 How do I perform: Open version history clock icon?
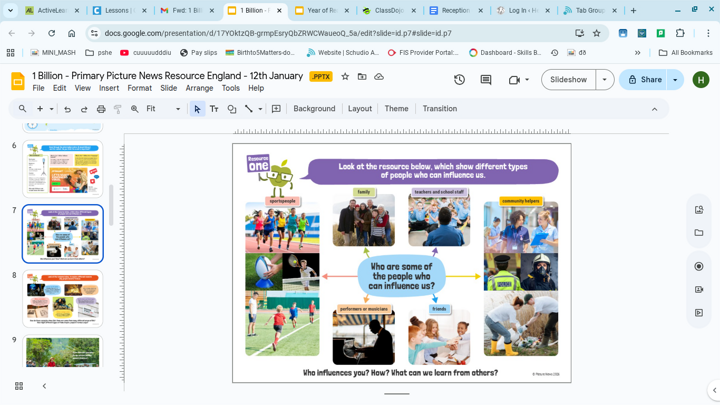tap(459, 80)
